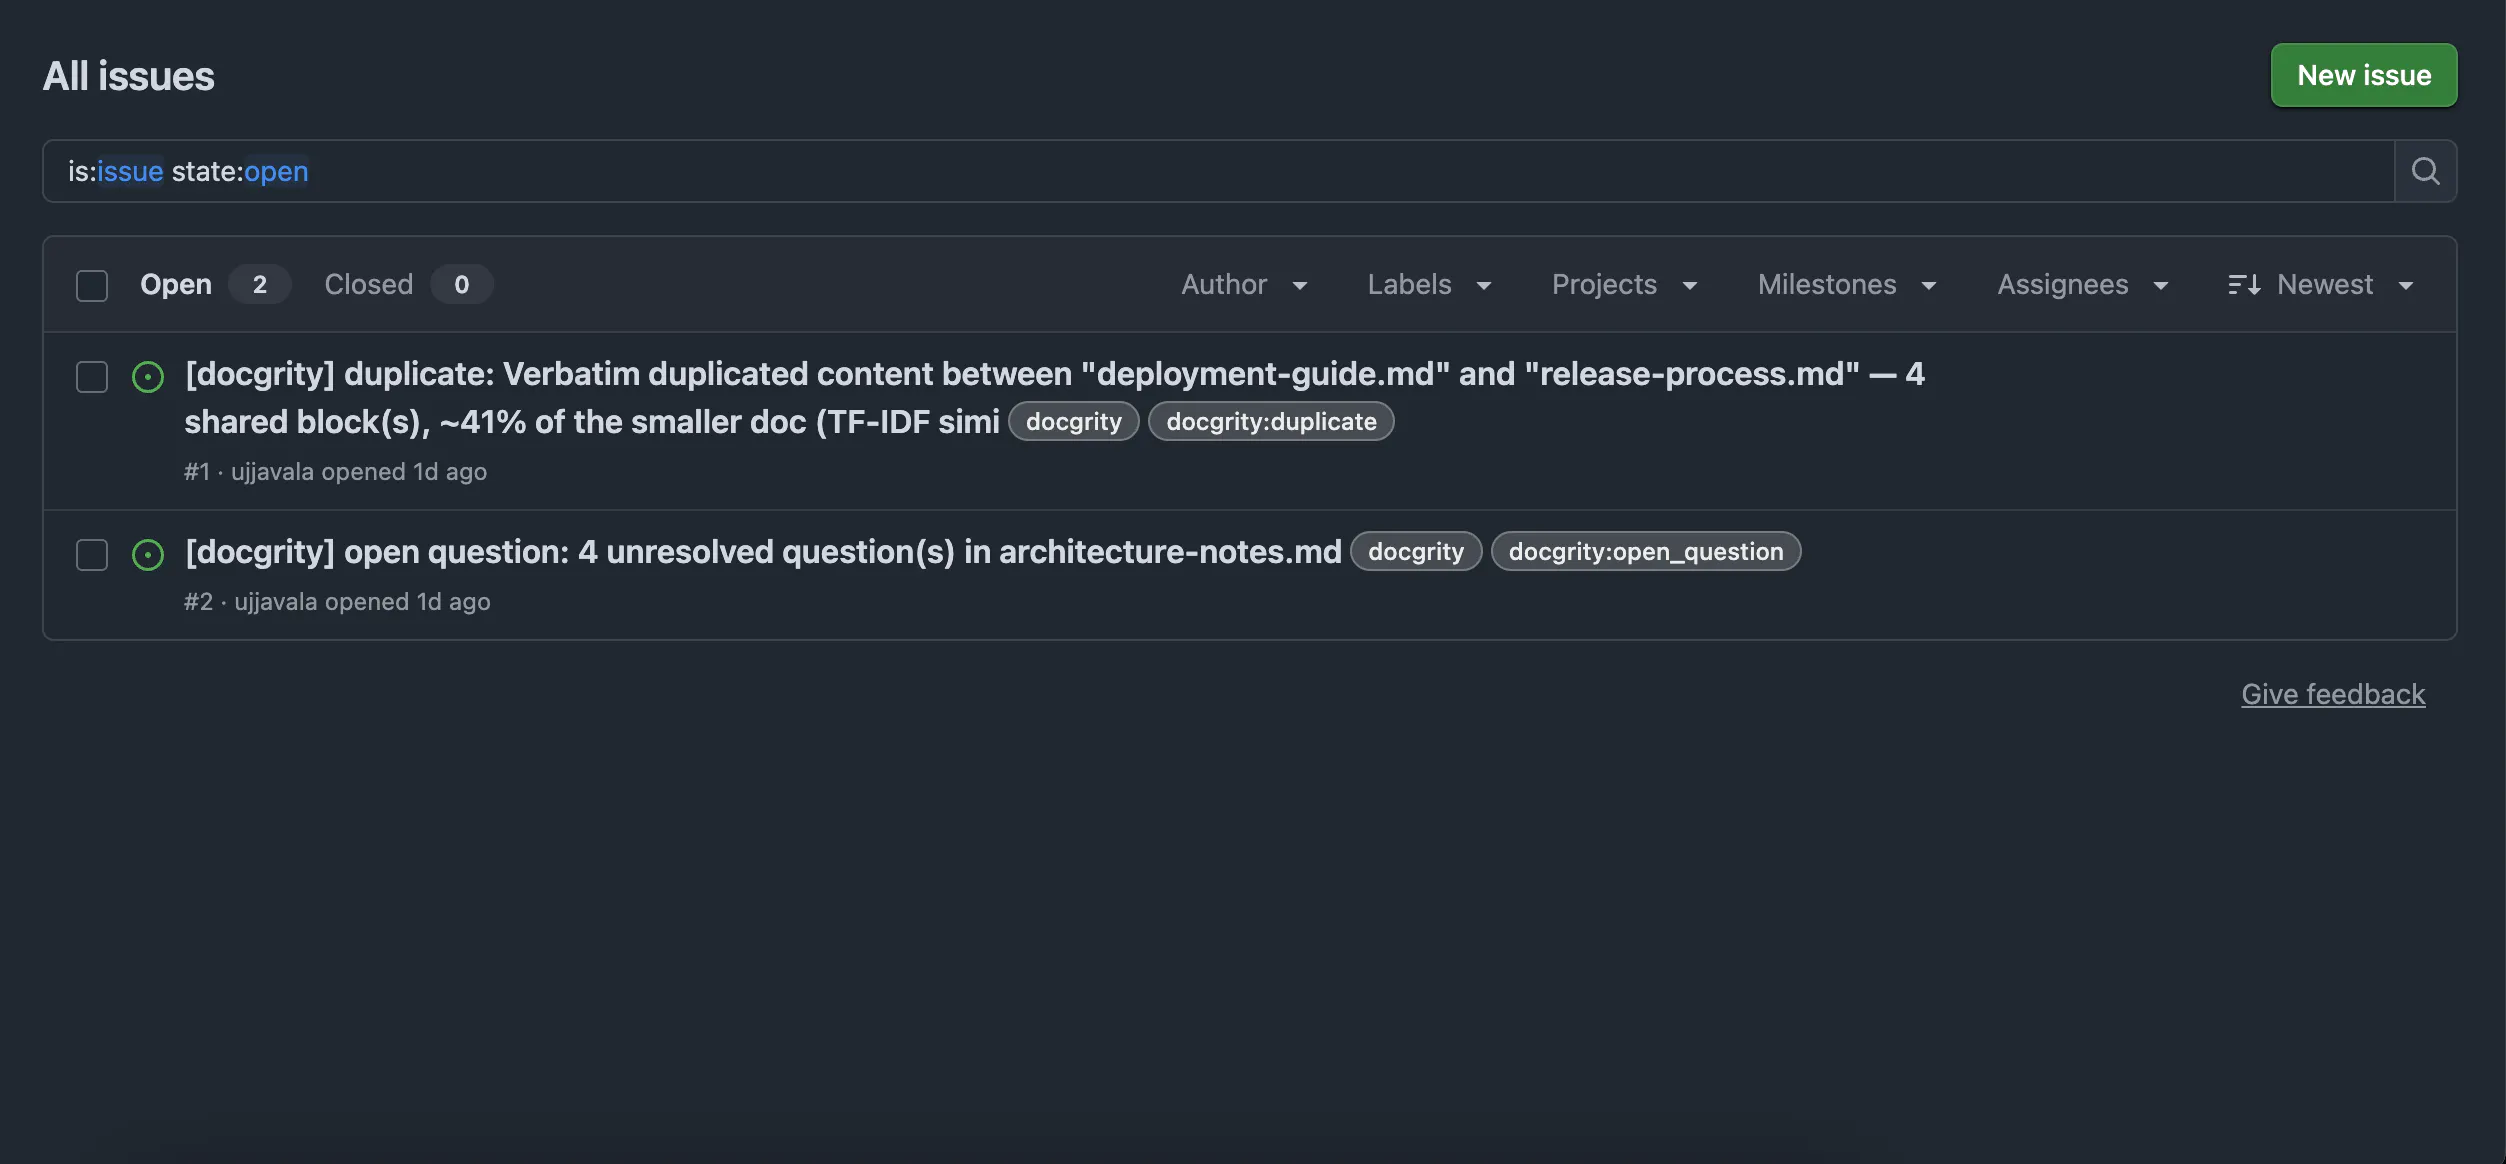Expand the Milestones filter dropdown
The image size is (2506, 1164).
point(1847,285)
